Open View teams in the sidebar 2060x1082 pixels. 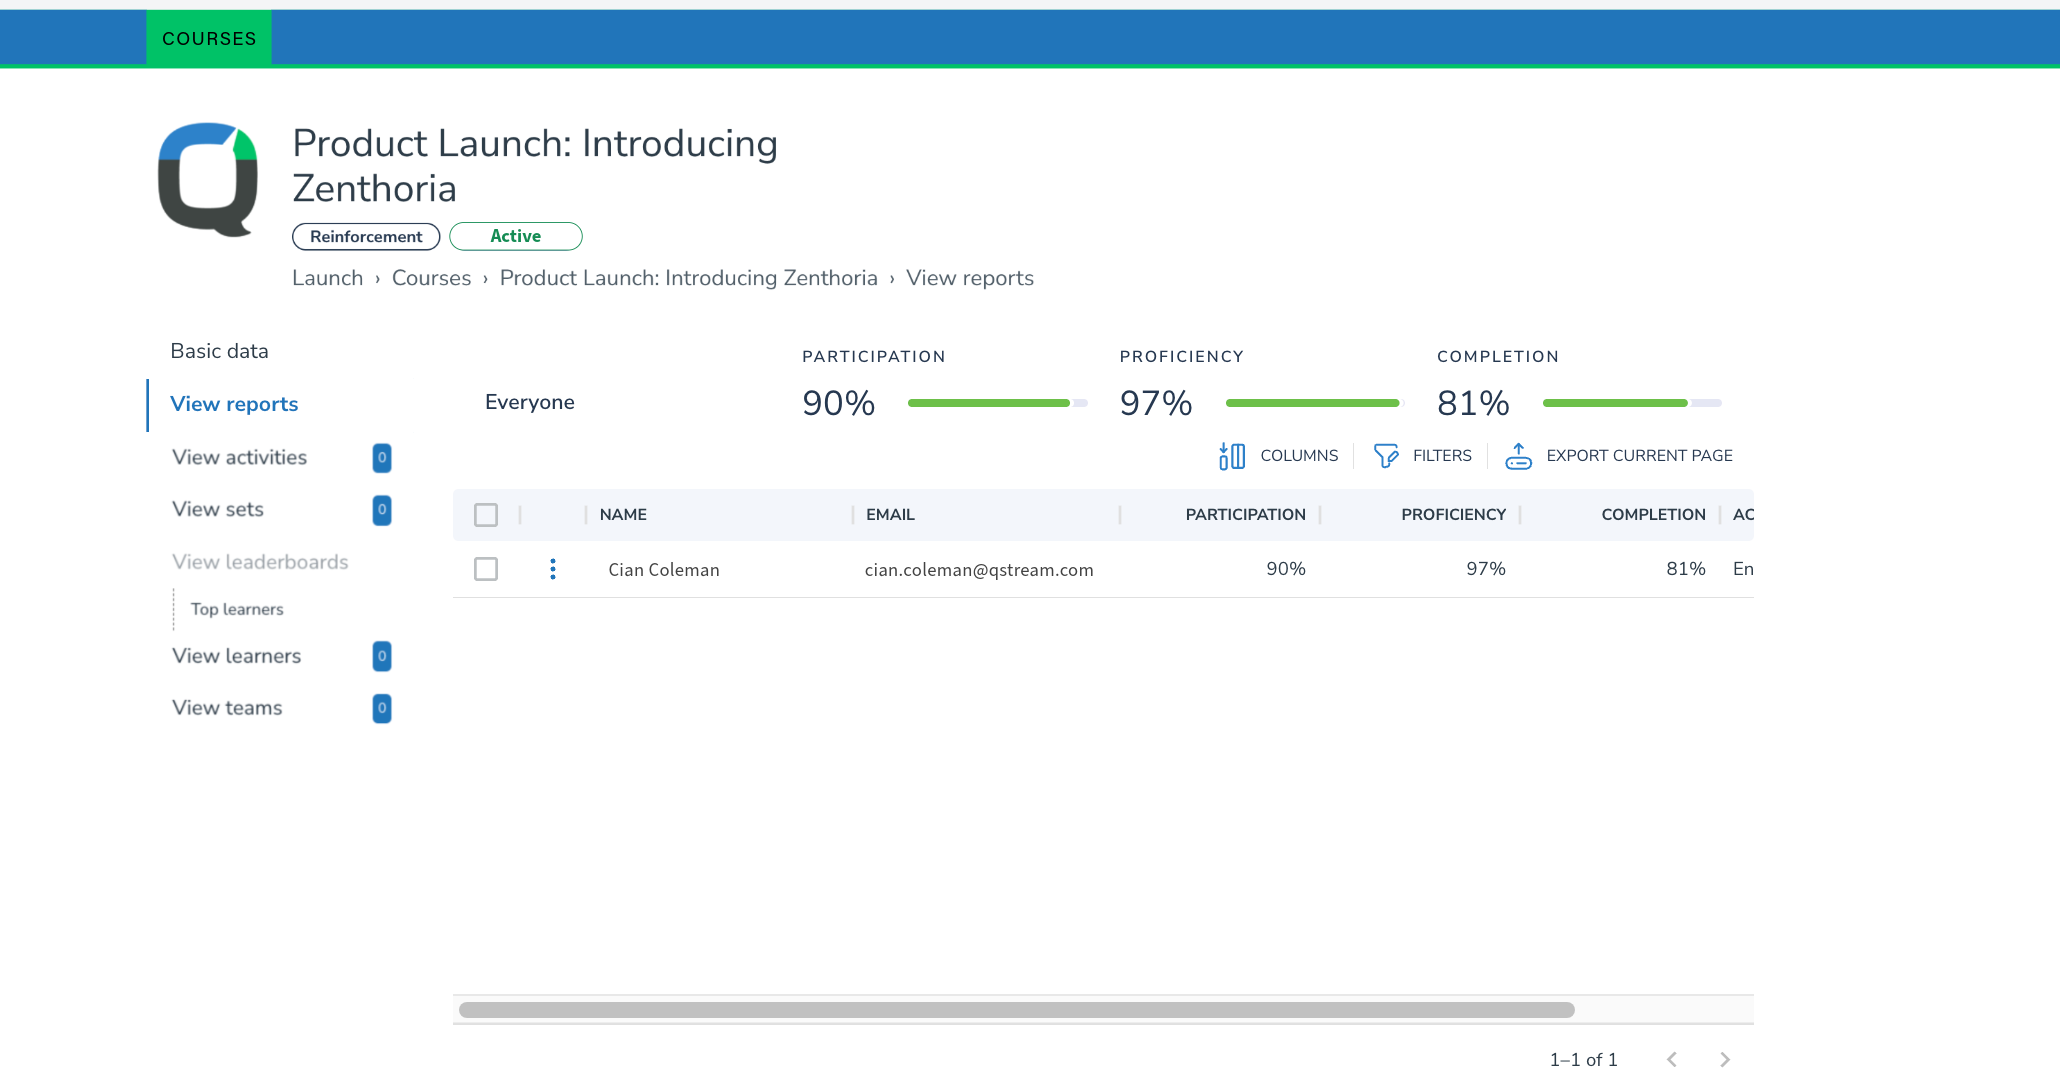(x=227, y=708)
